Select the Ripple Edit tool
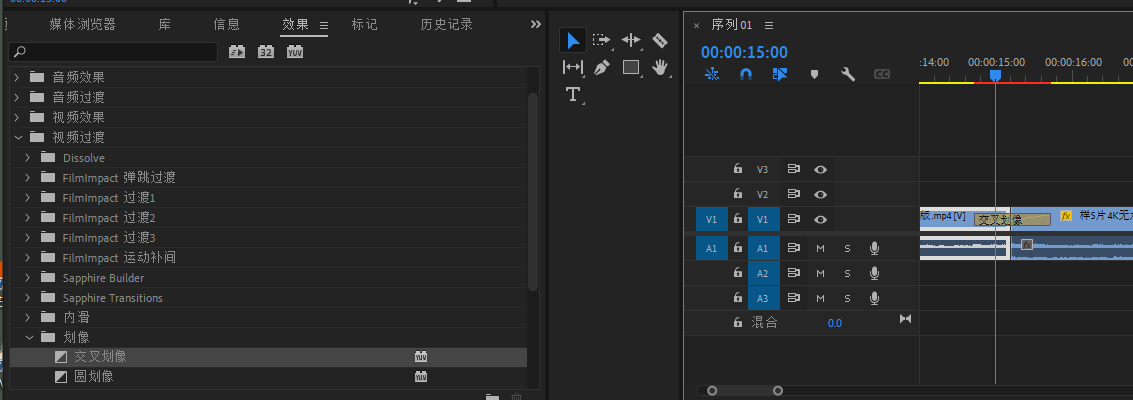 [x=631, y=40]
